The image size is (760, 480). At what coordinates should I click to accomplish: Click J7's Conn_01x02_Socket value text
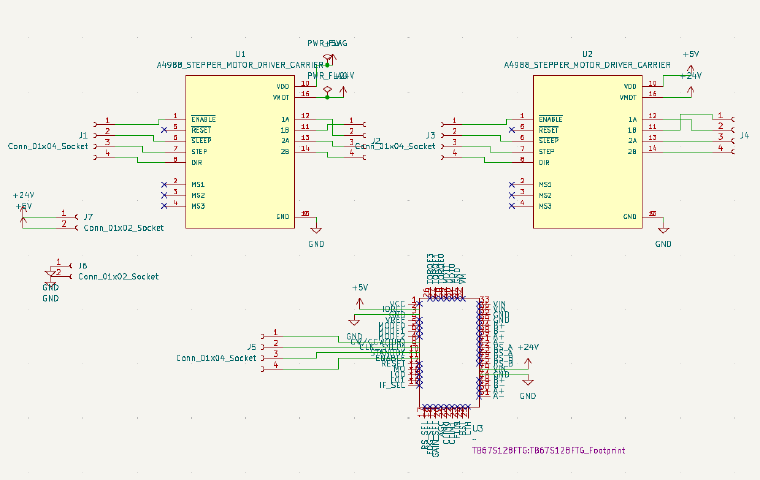[124, 228]
